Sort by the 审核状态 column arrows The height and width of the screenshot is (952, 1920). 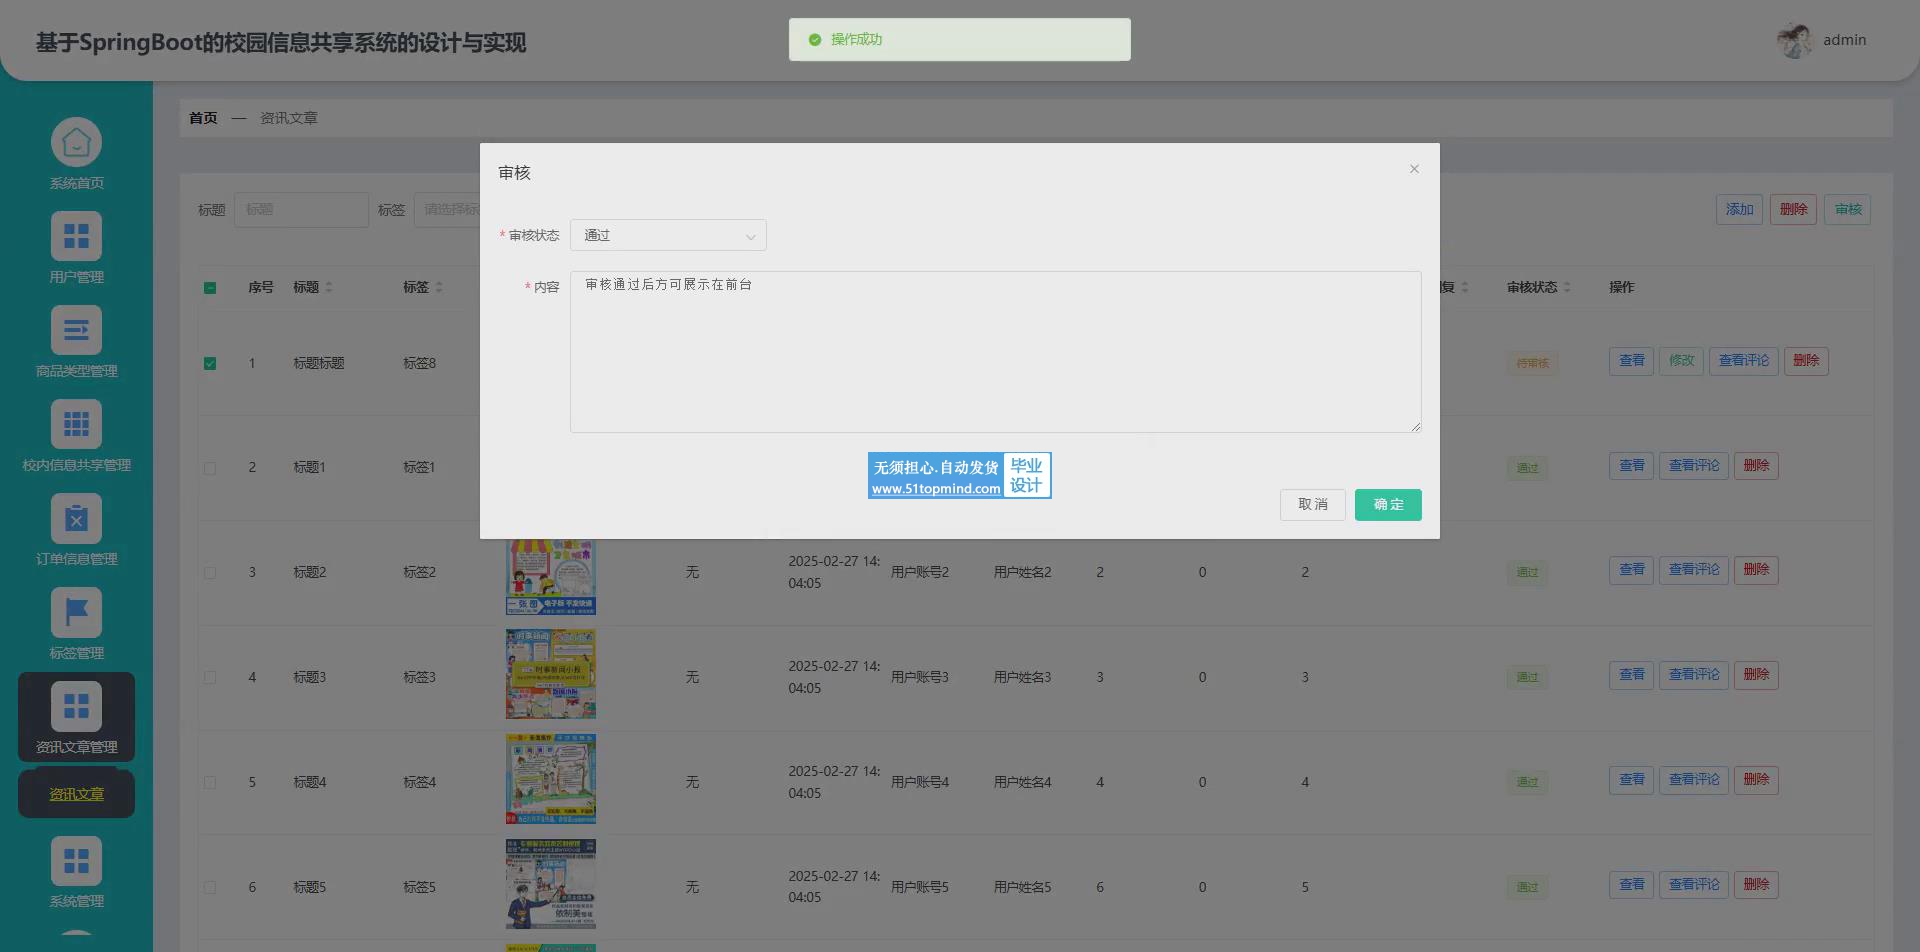(1567, 288)
